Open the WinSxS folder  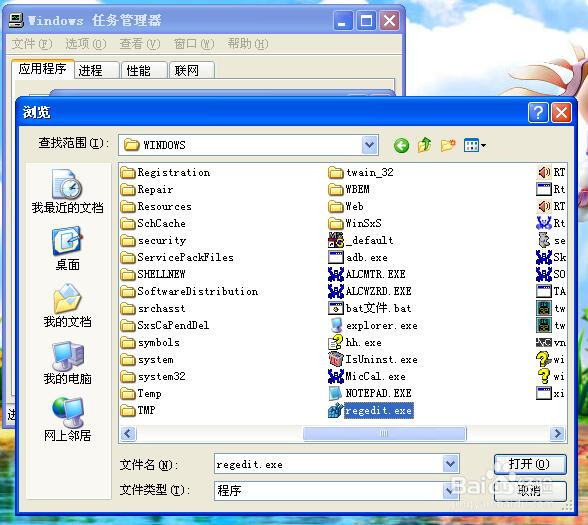355,223
